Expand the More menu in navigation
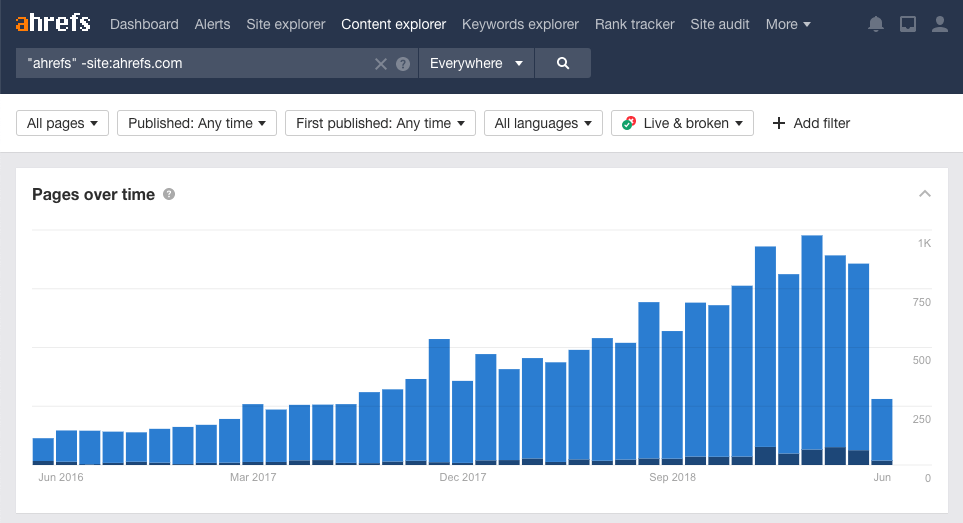The image size is (963, 523). (x=788, y=24)
